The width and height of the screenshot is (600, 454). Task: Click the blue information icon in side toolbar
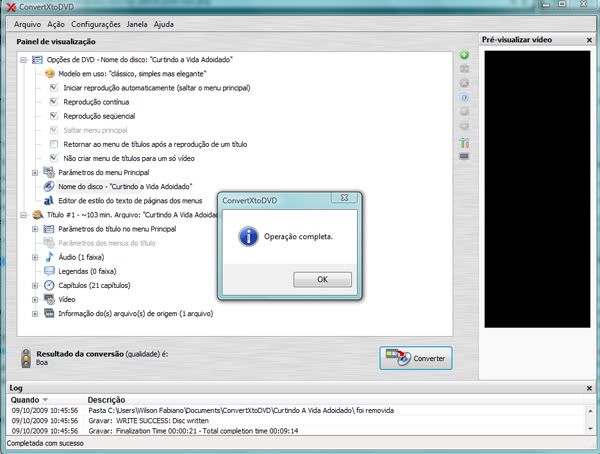(464, 98)
